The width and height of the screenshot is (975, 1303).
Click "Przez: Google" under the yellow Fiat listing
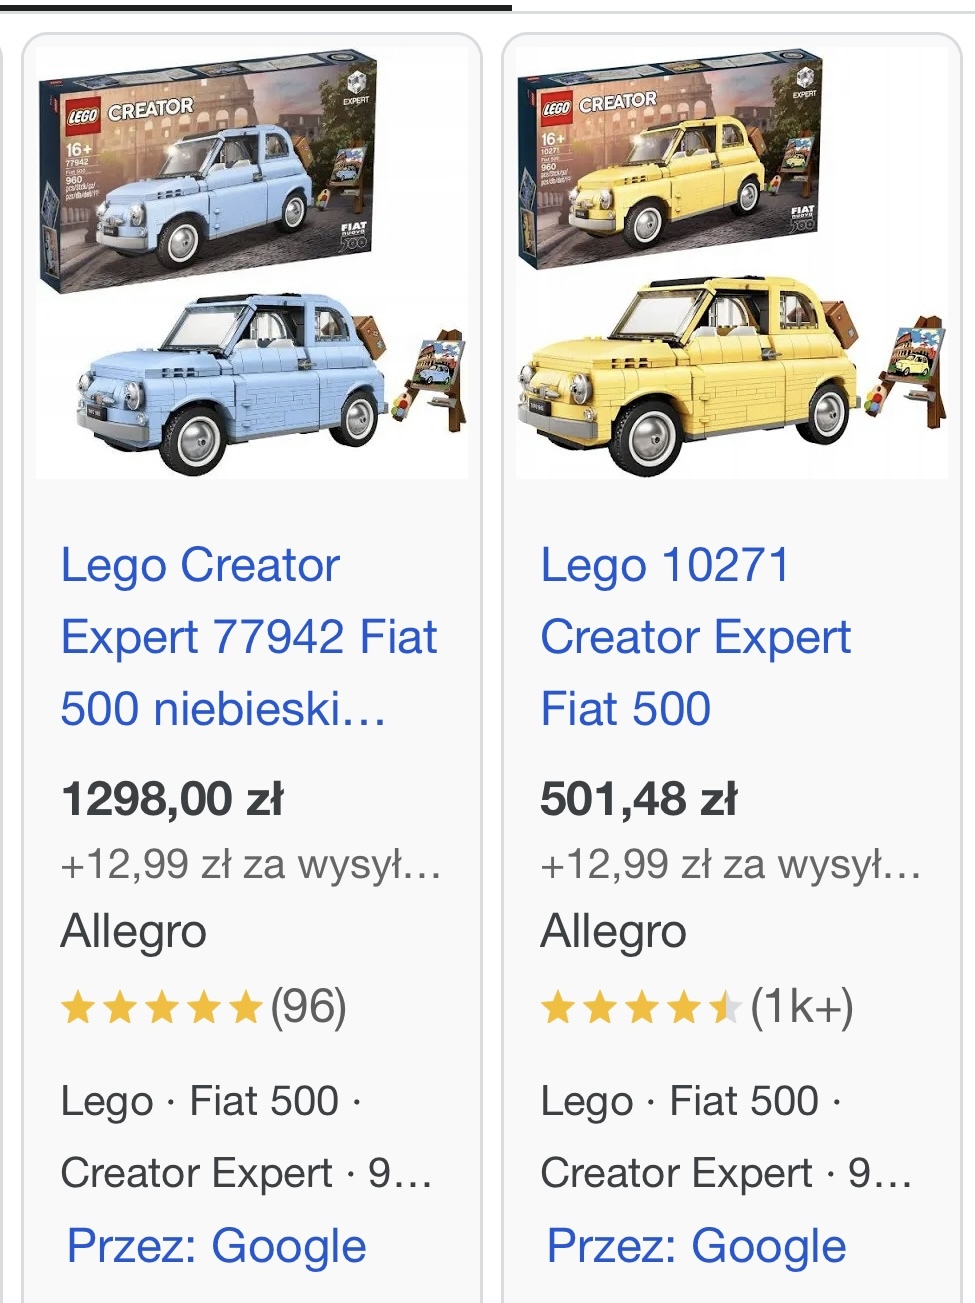pos(697,1247)
